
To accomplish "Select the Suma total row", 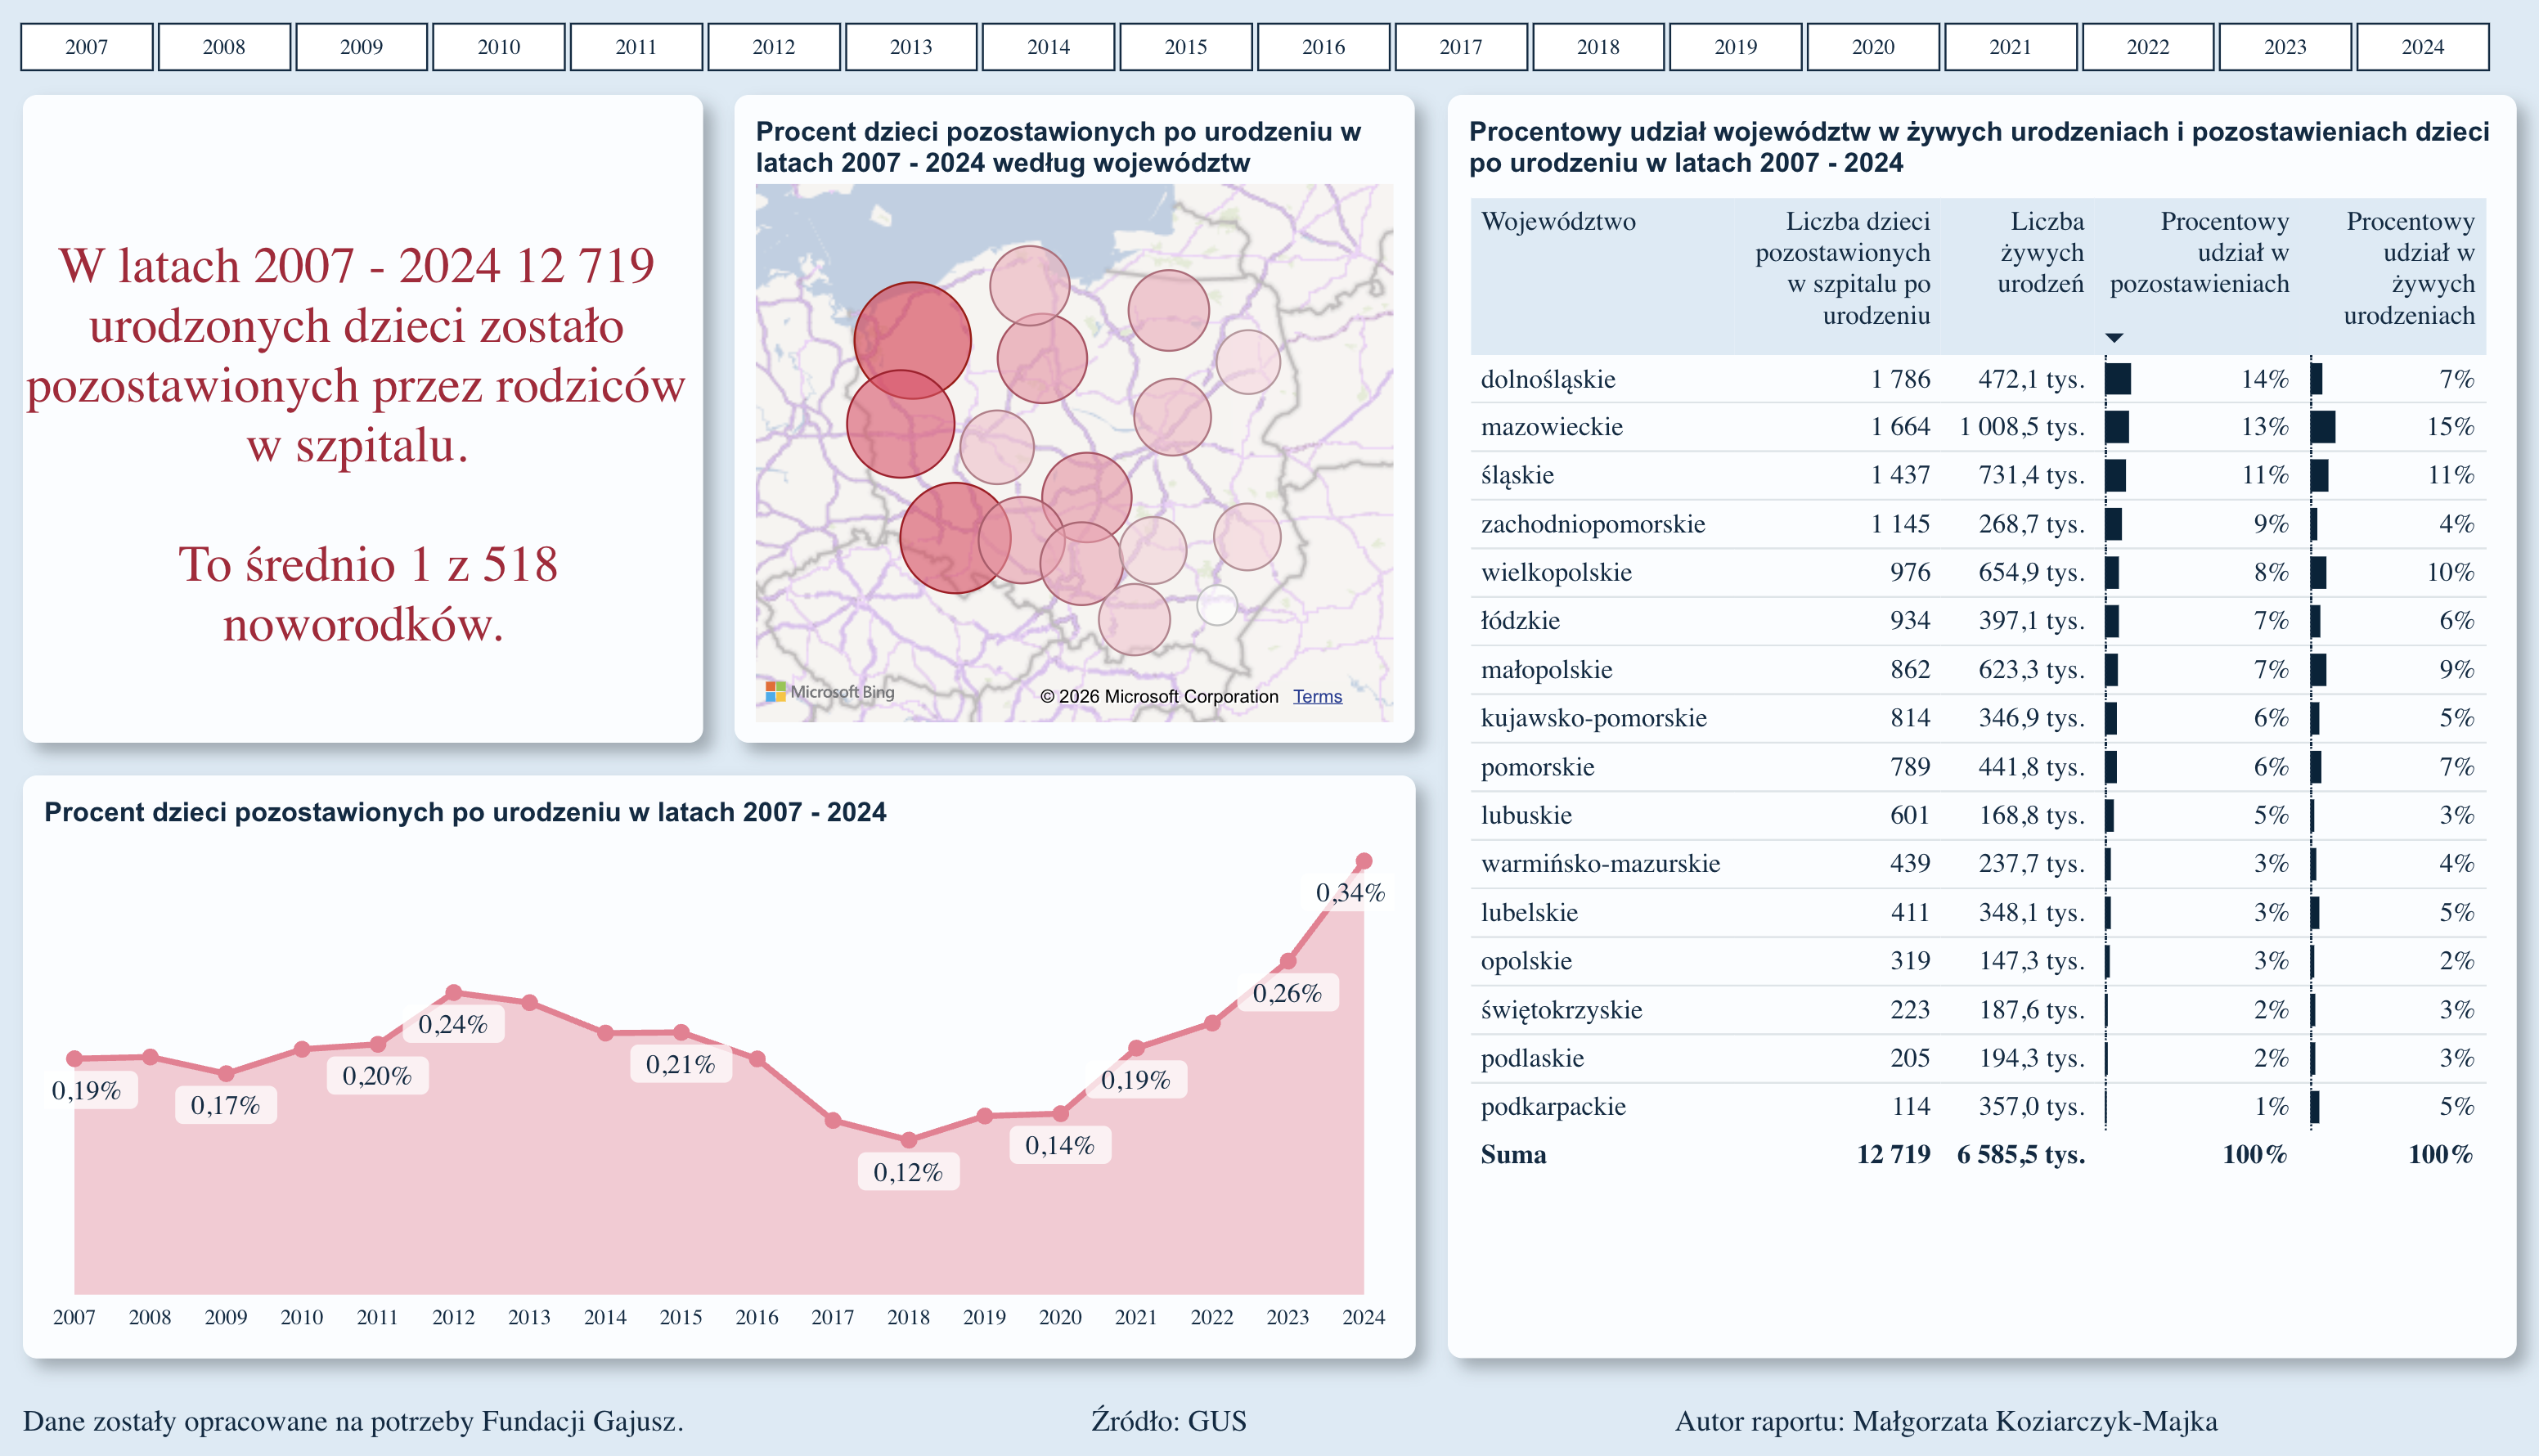I will point(1513,1155).
